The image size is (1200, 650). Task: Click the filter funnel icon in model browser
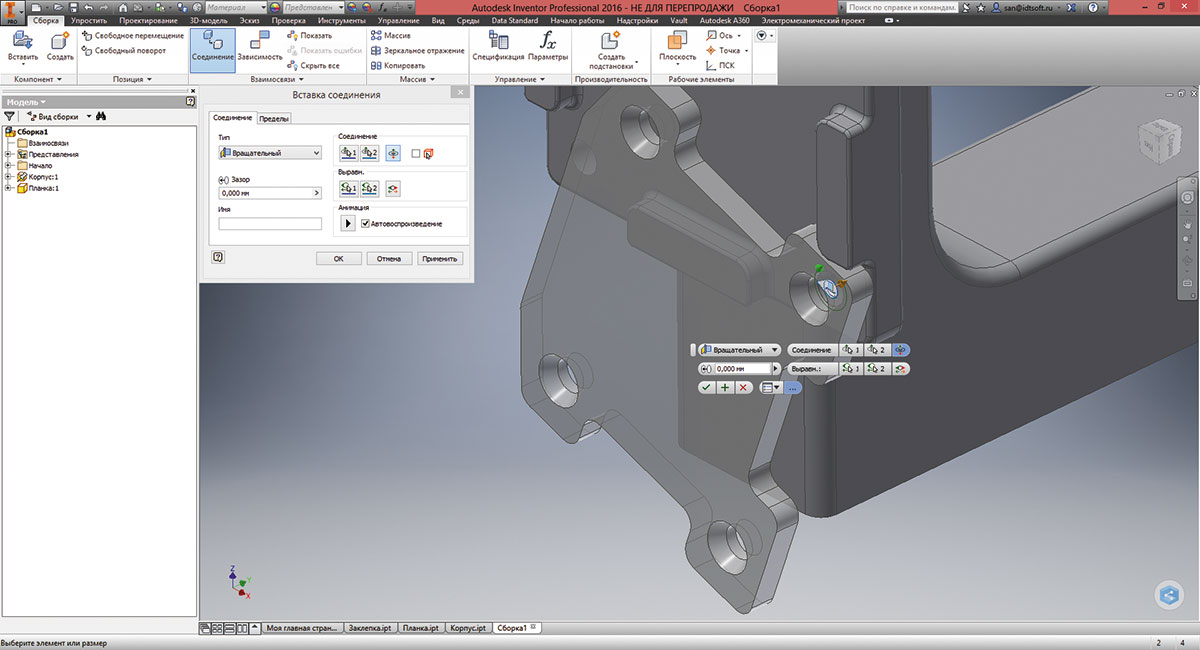coord(10,116)
